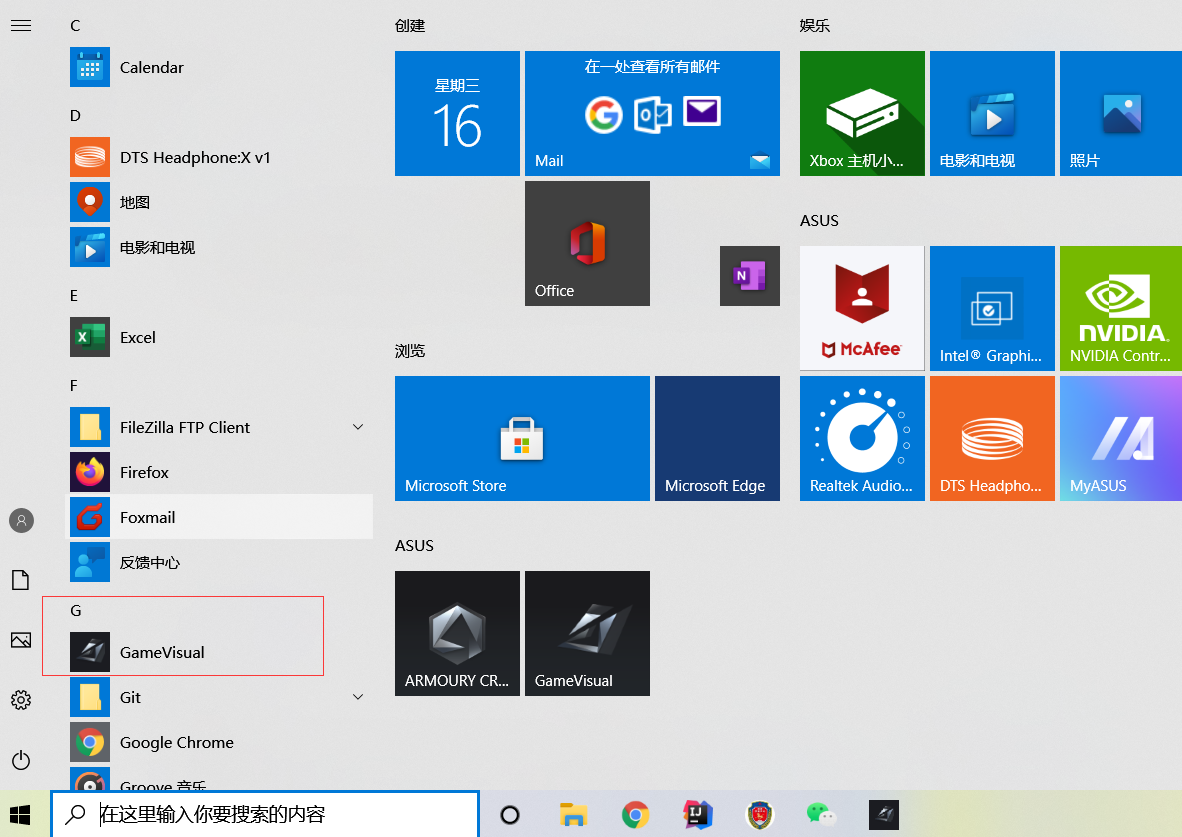This screenshot has height=837, width=1182.
Task: Expand the Start hamburger menu
Action: [x=21, y=26]
